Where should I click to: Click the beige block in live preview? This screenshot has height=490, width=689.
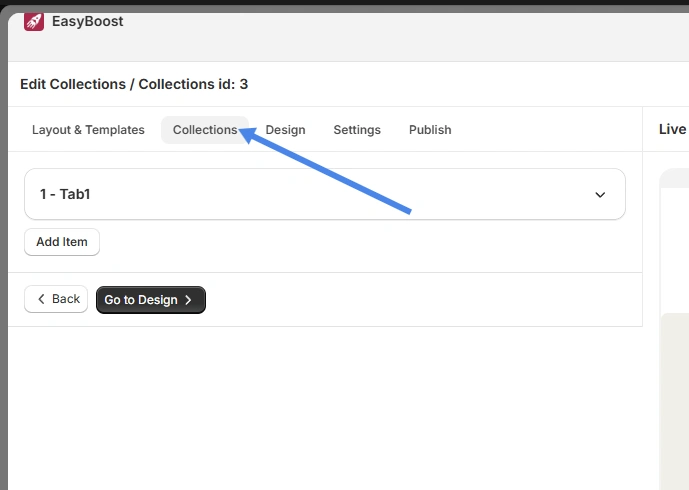tap(675, 400)
